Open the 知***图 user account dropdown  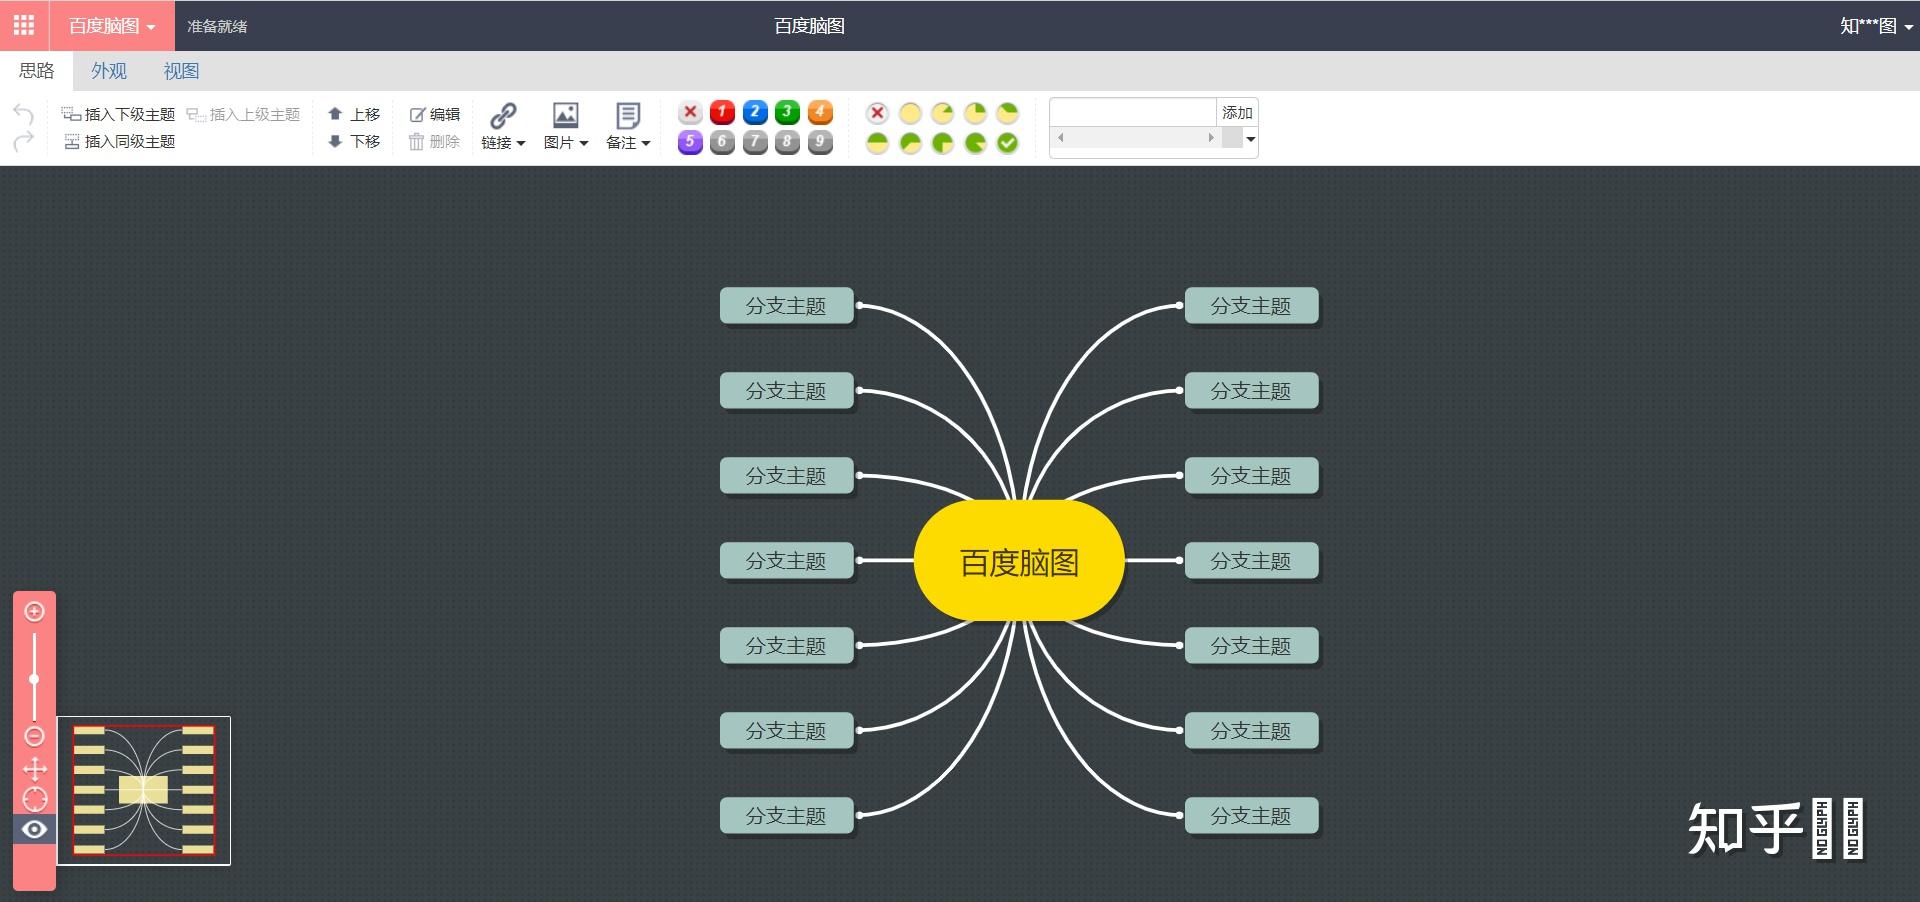tap(1876, 26)
